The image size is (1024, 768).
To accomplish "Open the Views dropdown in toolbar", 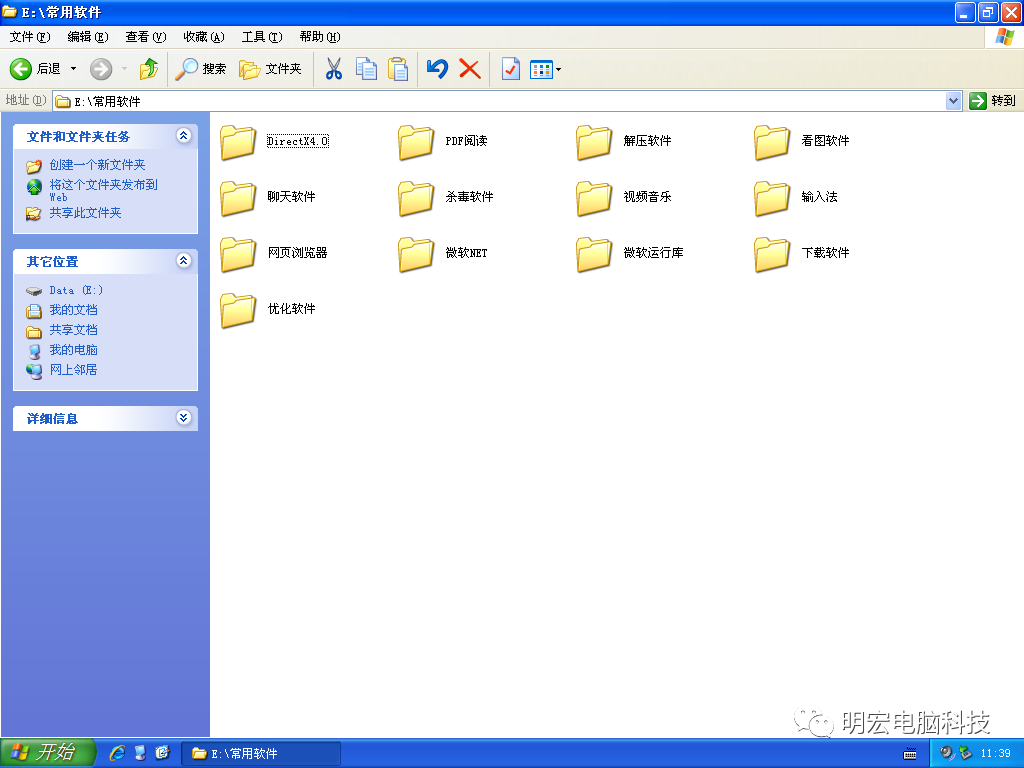I will (546, 69).
